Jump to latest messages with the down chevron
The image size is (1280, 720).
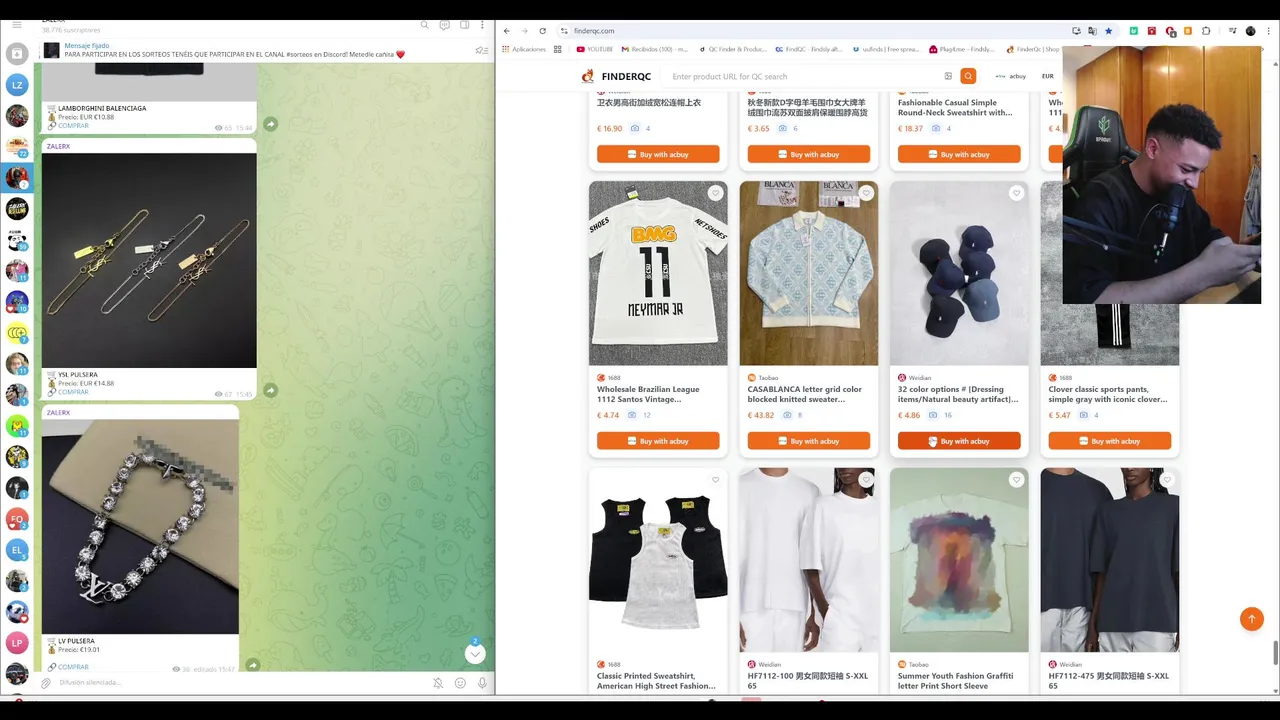click(x=475, y=654)
